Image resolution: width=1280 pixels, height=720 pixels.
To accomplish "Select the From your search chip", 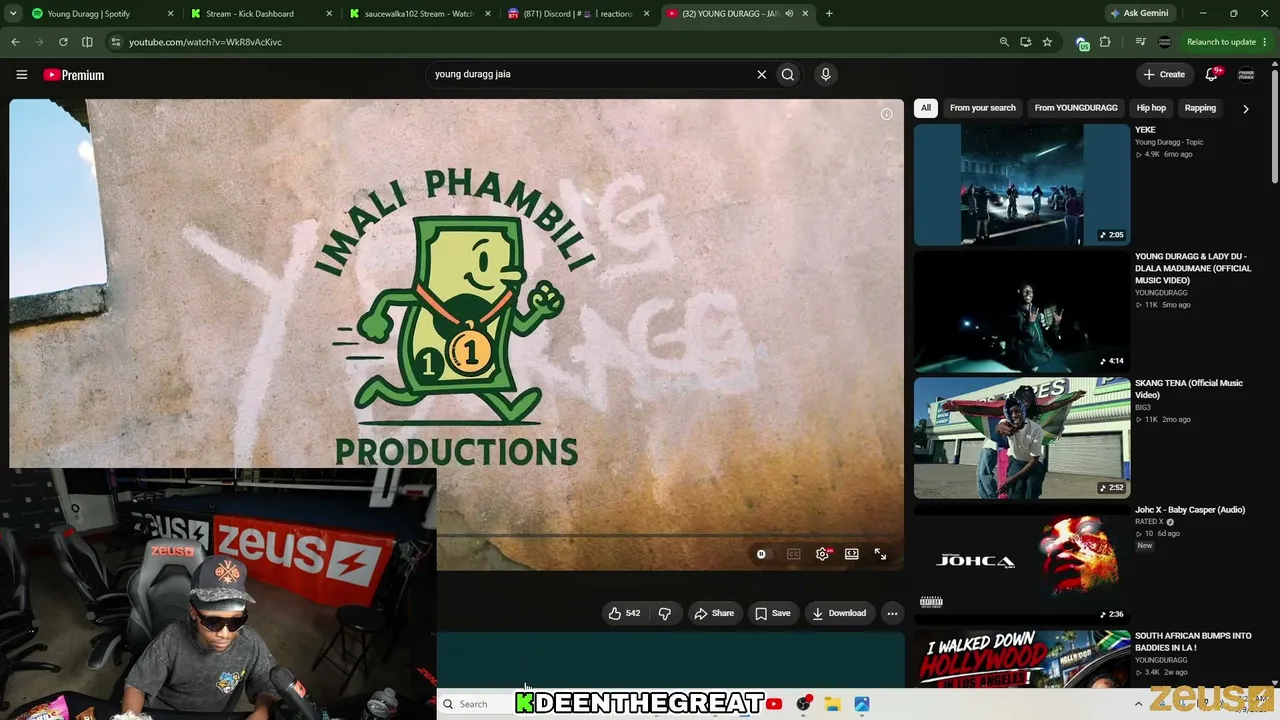I will click(983, 108).
